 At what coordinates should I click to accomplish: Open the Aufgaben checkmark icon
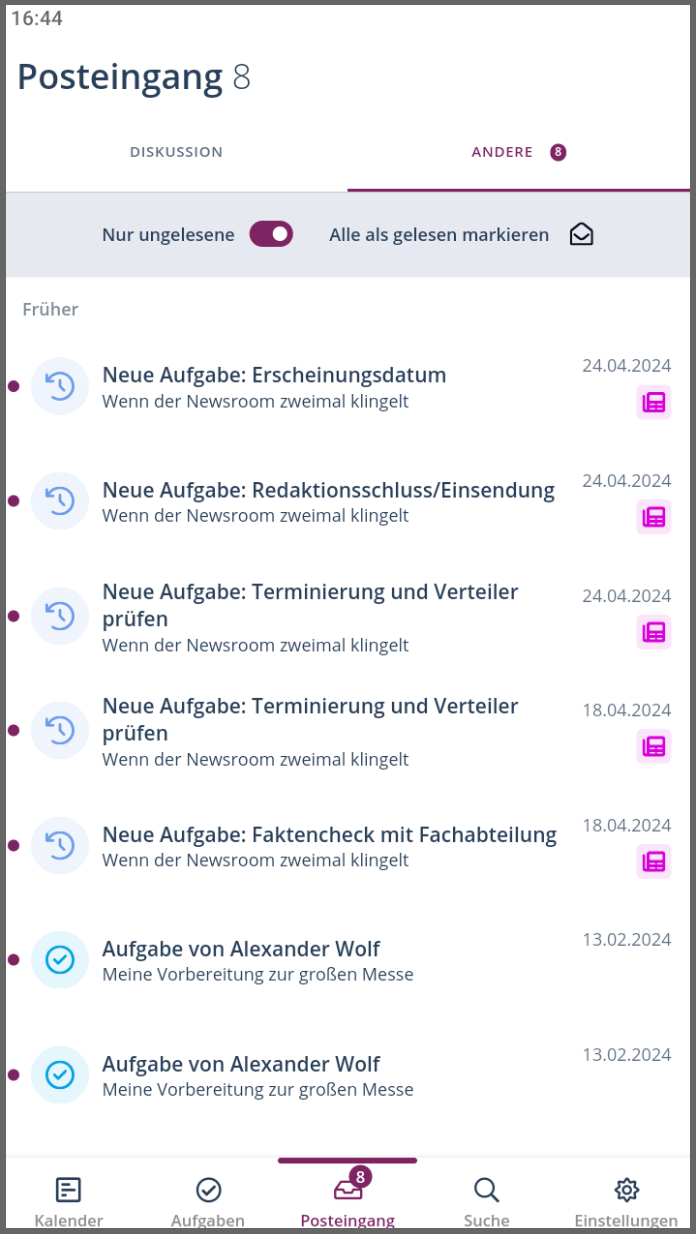coord(208,1190)
